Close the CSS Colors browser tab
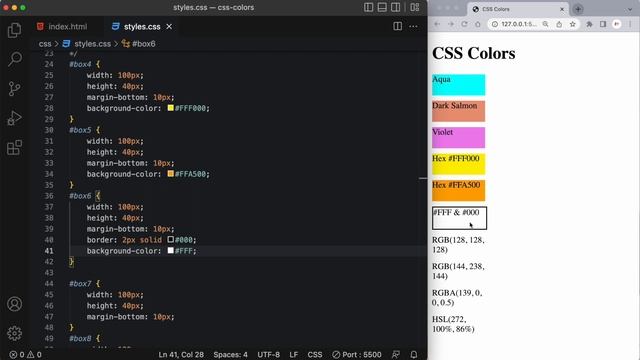 pyautogui.click(x=562, y=9)
